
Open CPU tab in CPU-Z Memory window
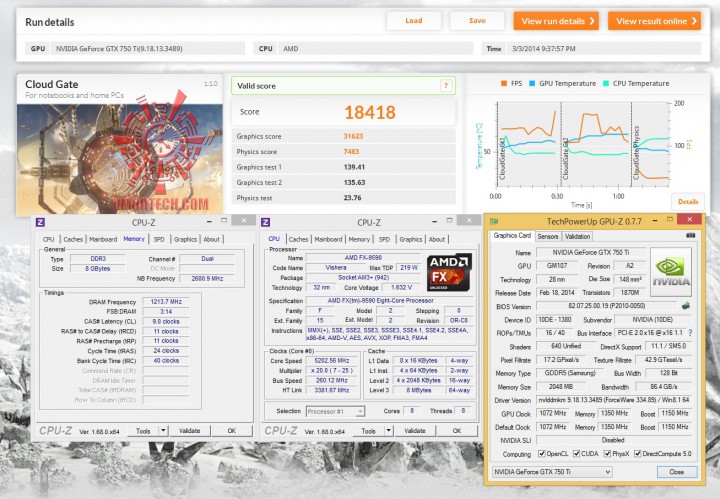coord(48,239)
